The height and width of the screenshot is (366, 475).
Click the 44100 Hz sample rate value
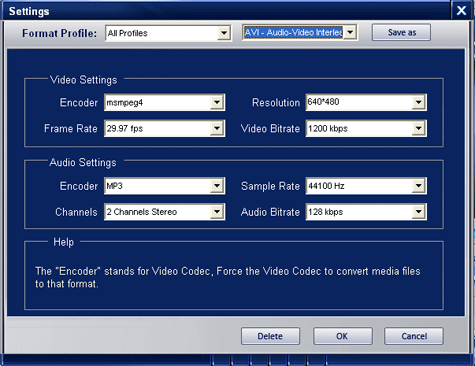(x=326, y=186)
